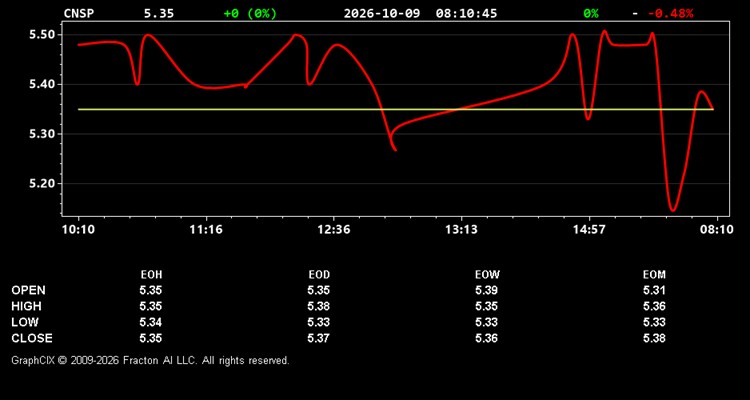
Task: Click the EOH CLOSE value 5.35
Action: [x=151, y=338]
